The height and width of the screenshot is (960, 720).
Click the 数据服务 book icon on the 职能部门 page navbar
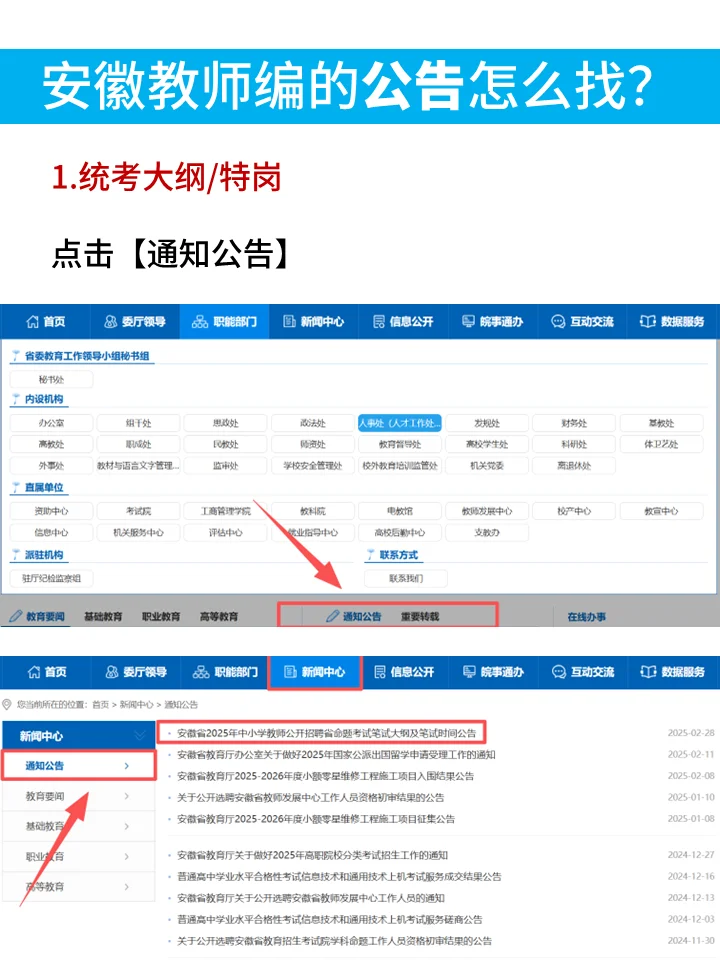[648, 321]
